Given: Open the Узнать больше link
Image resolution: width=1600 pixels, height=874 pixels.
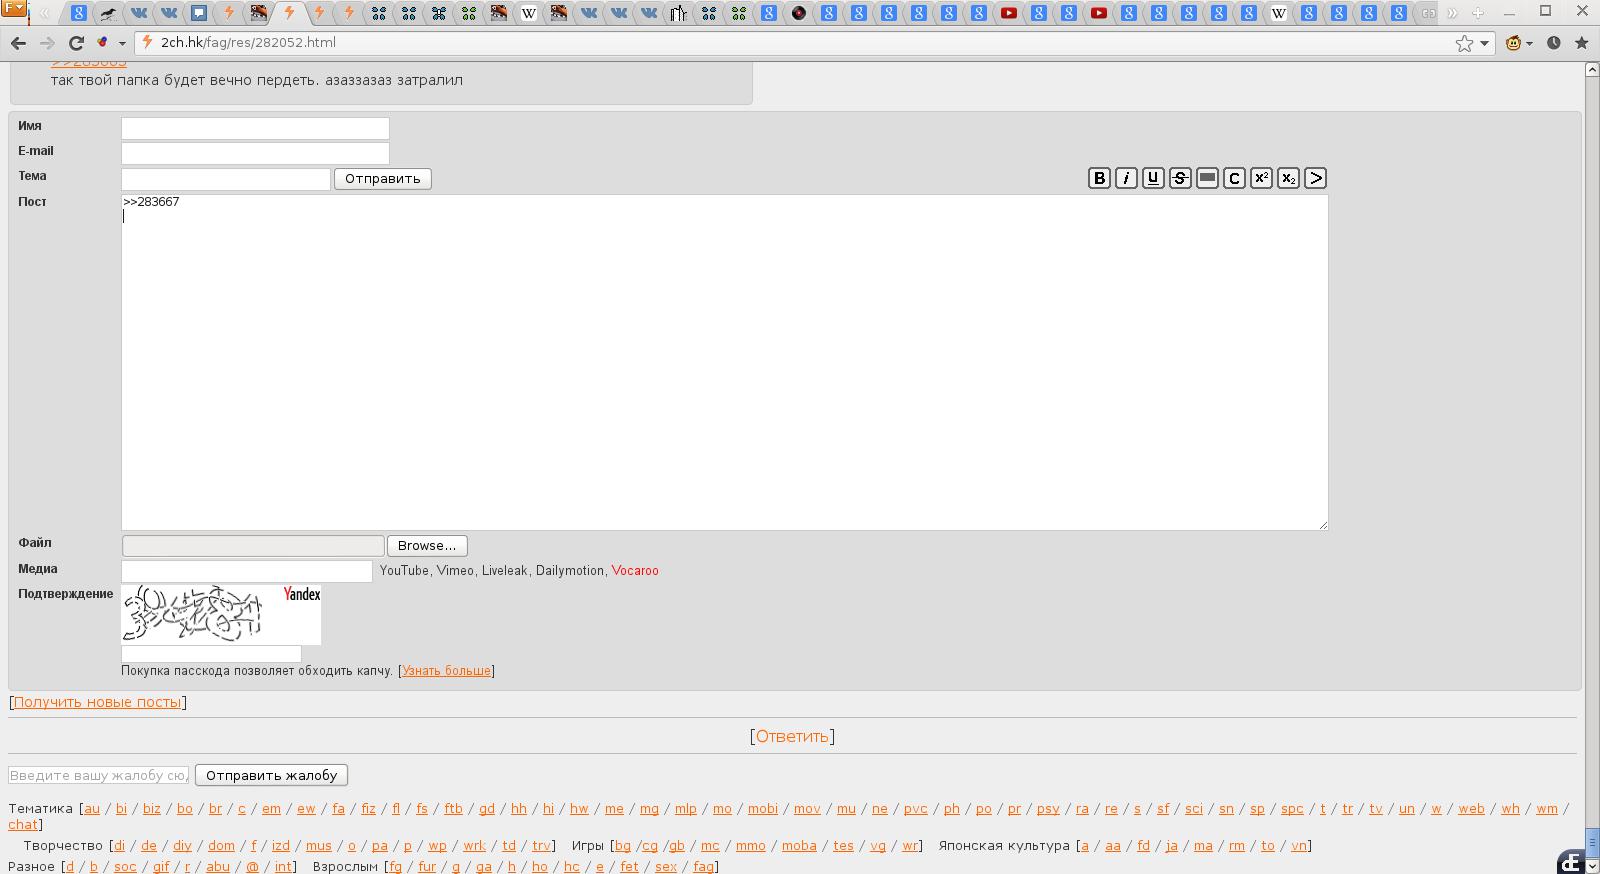Looking at the screenshot, I should (446, 671).
